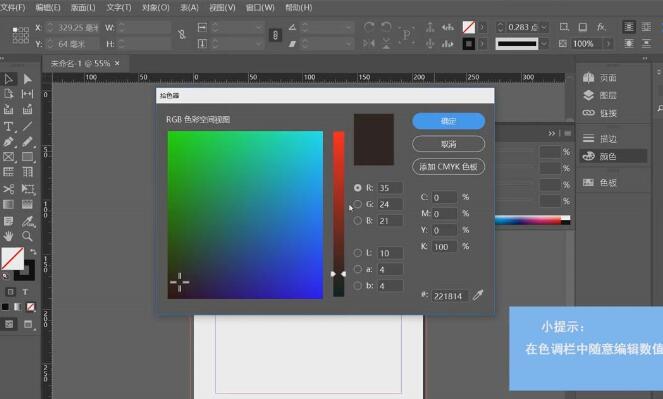Open the 文件(F) menu
The height and width of the screenshot is (399, 663).
click(x=13, y=8)
